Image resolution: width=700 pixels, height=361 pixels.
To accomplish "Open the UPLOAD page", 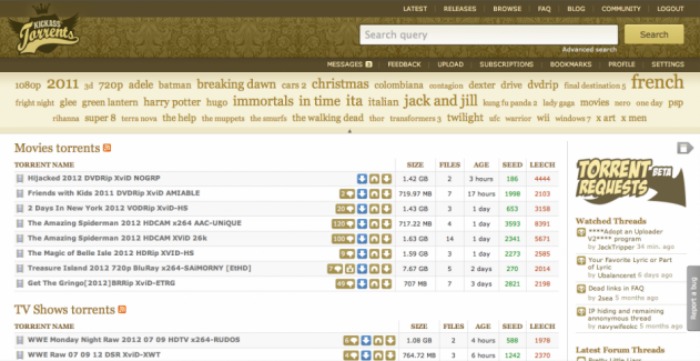I will point(450,64).
